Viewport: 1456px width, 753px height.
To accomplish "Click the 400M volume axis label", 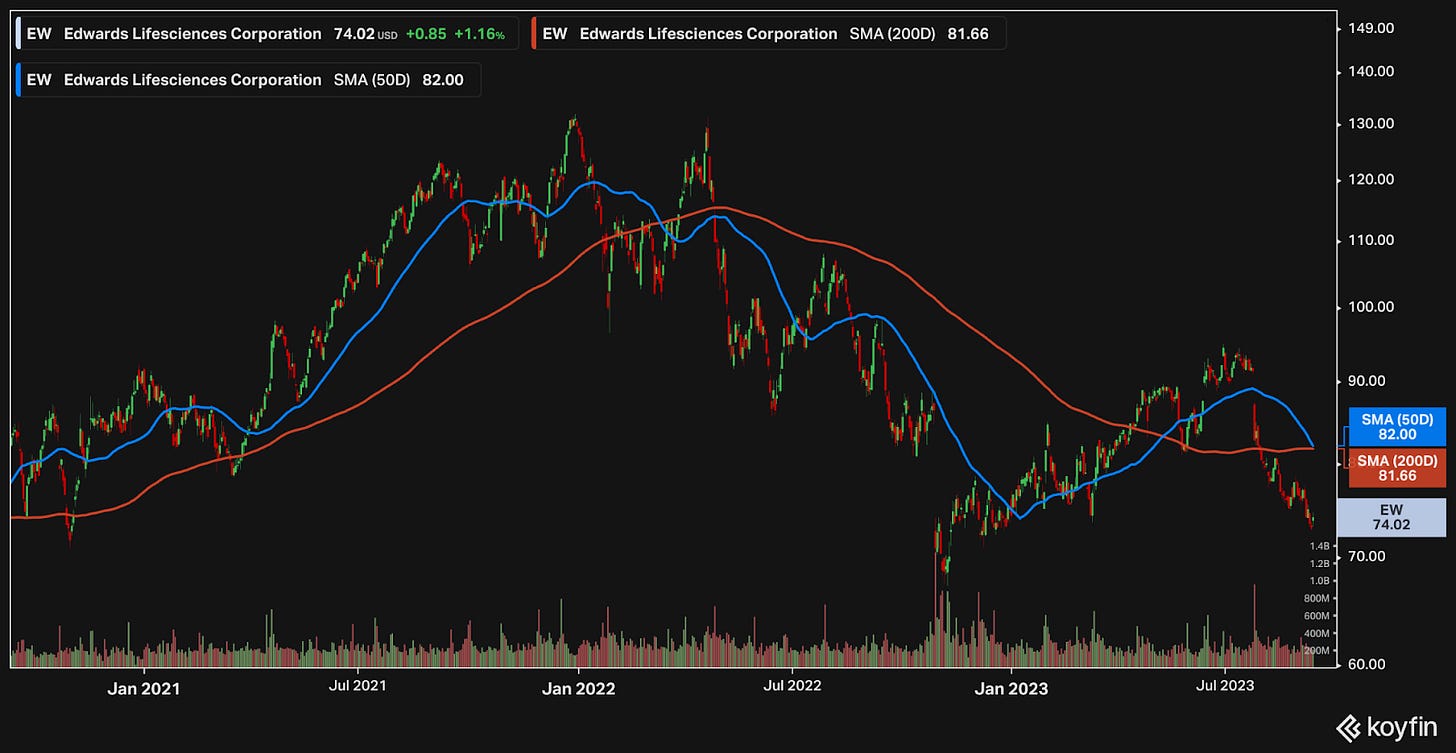I will [1317, 633].
